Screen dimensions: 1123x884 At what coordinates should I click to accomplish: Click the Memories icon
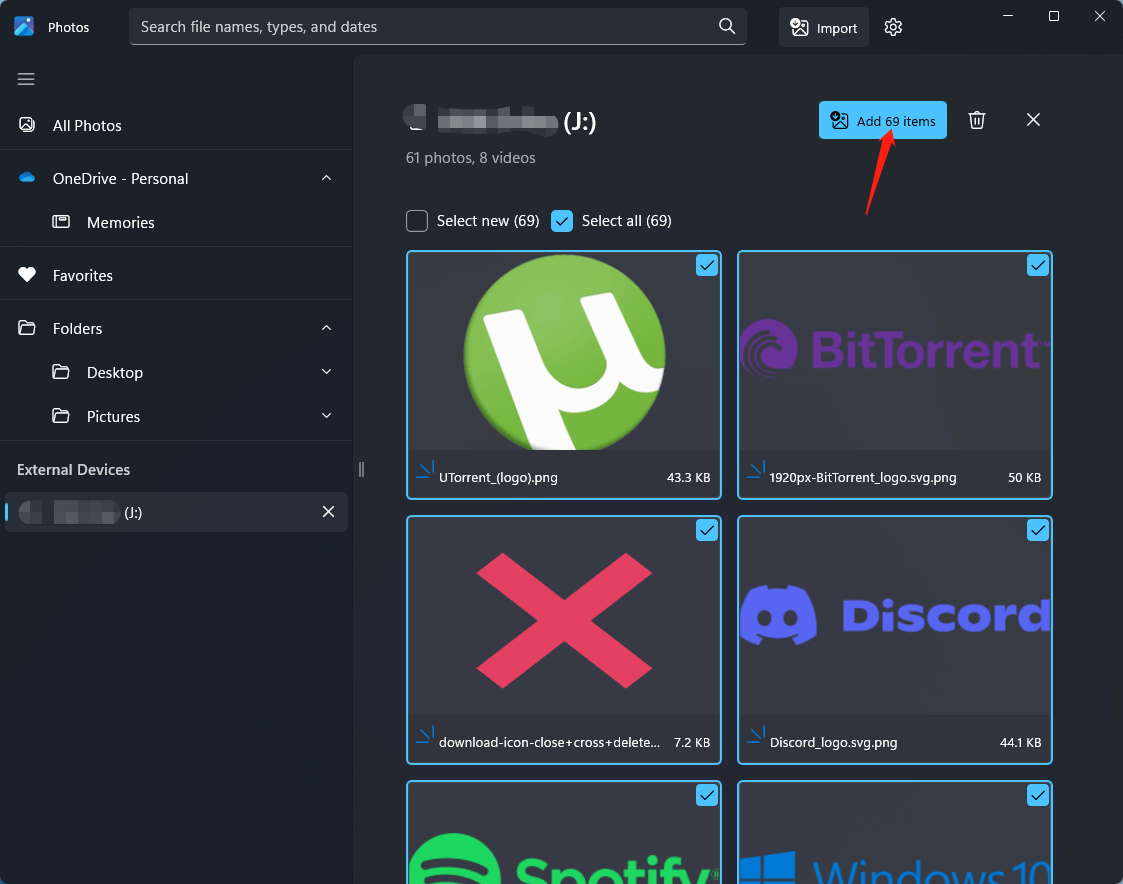[x=61, y=221]
